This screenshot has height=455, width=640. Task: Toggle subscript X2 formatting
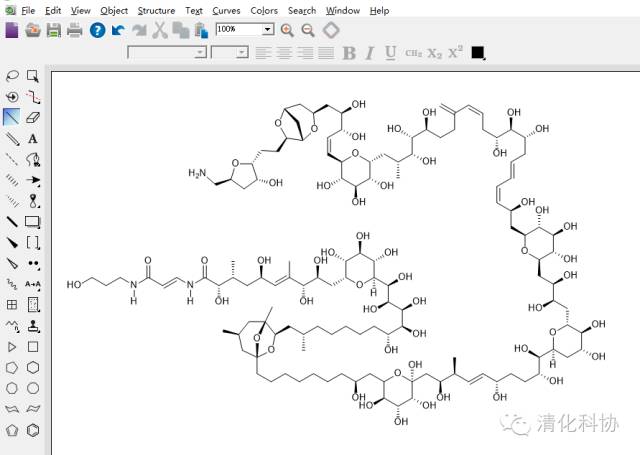pos(435,53)
